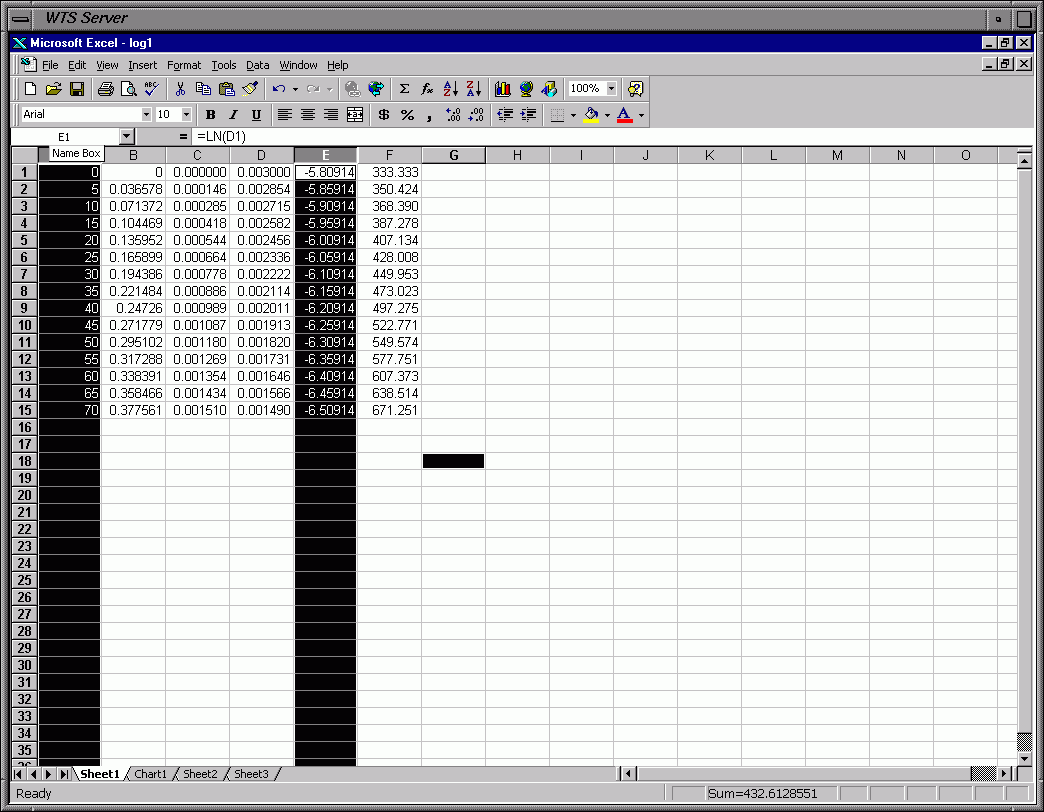Toggle underline formatting

(254, 114)
